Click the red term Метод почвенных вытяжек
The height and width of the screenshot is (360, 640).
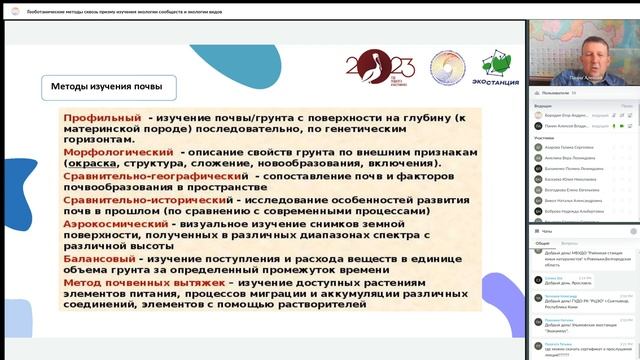pos(144,283)
